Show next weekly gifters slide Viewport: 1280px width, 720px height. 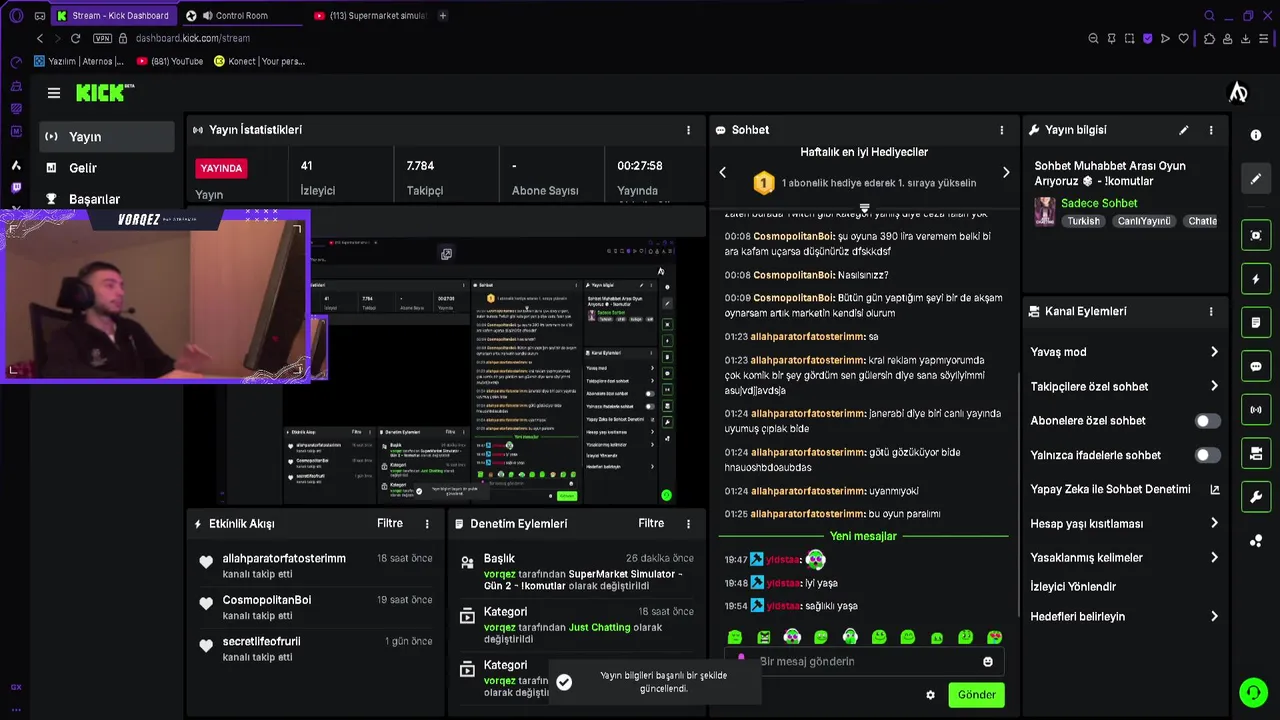(1006, 172)
